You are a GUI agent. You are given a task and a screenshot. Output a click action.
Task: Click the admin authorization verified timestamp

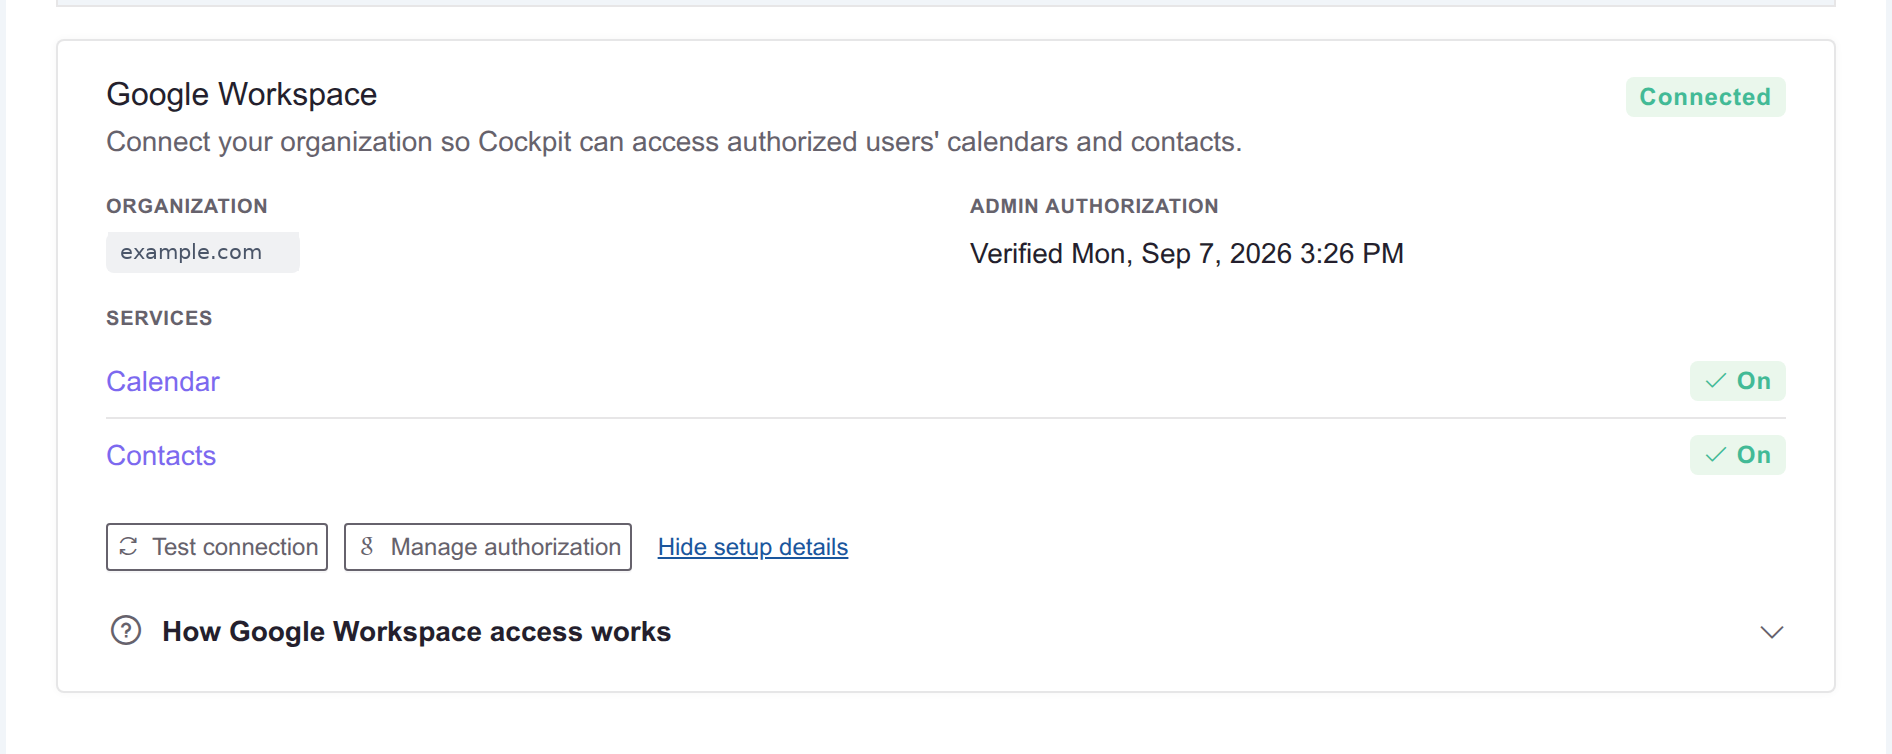click(x=1187, y=254)
